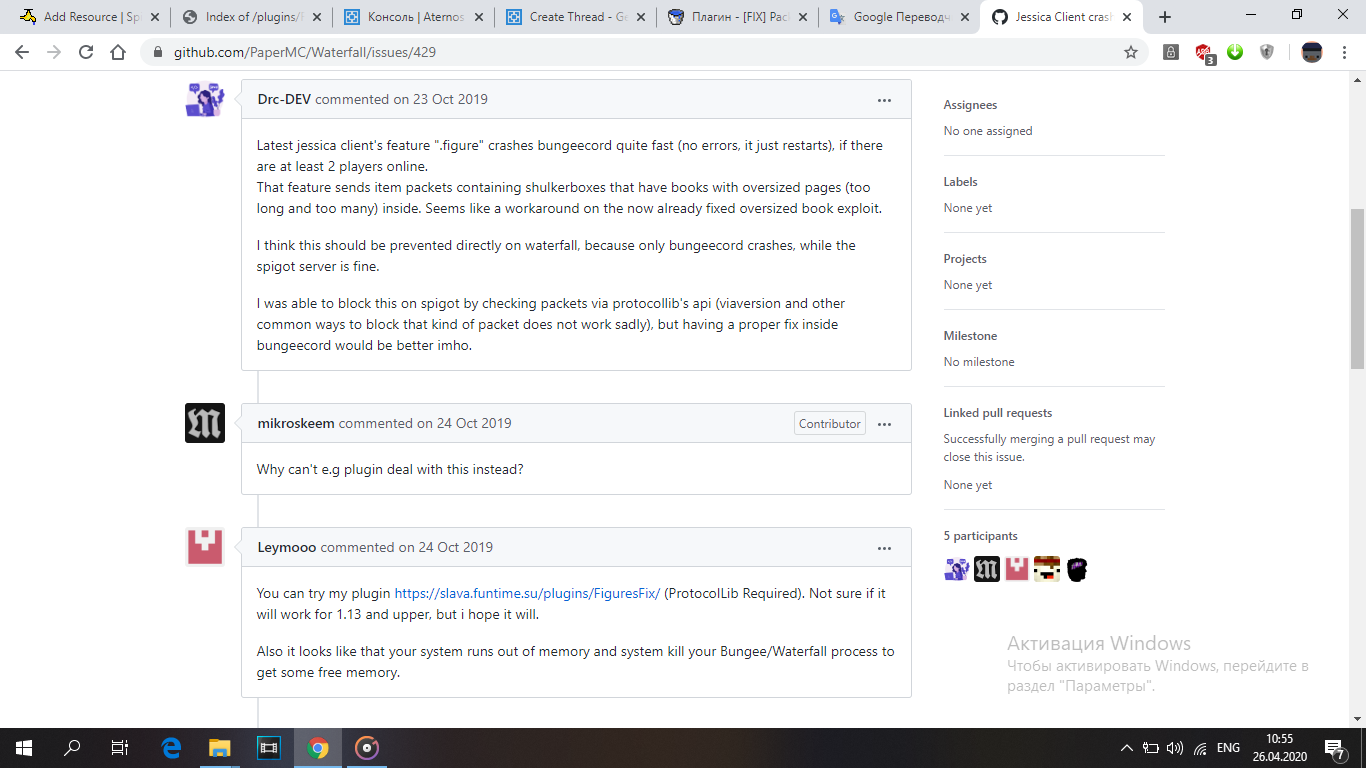Open the new tab plus button
This screenshot has width=1366, height=768.
tap(1165, 17)
